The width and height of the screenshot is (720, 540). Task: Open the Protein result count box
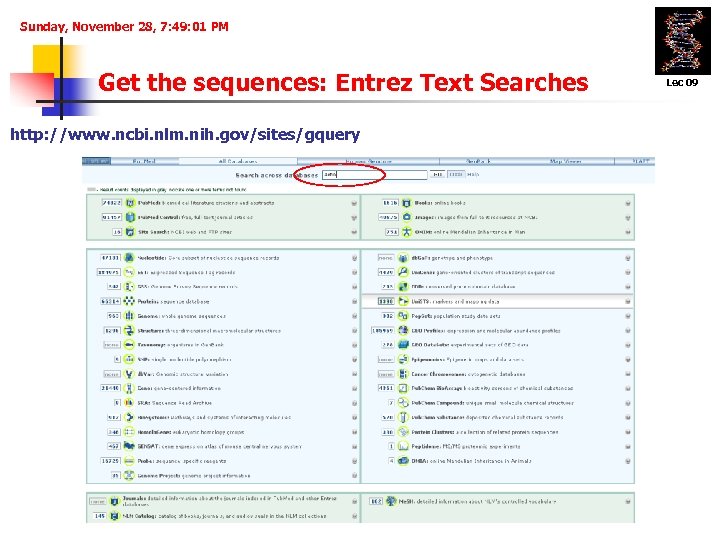(x=110, y=301)
